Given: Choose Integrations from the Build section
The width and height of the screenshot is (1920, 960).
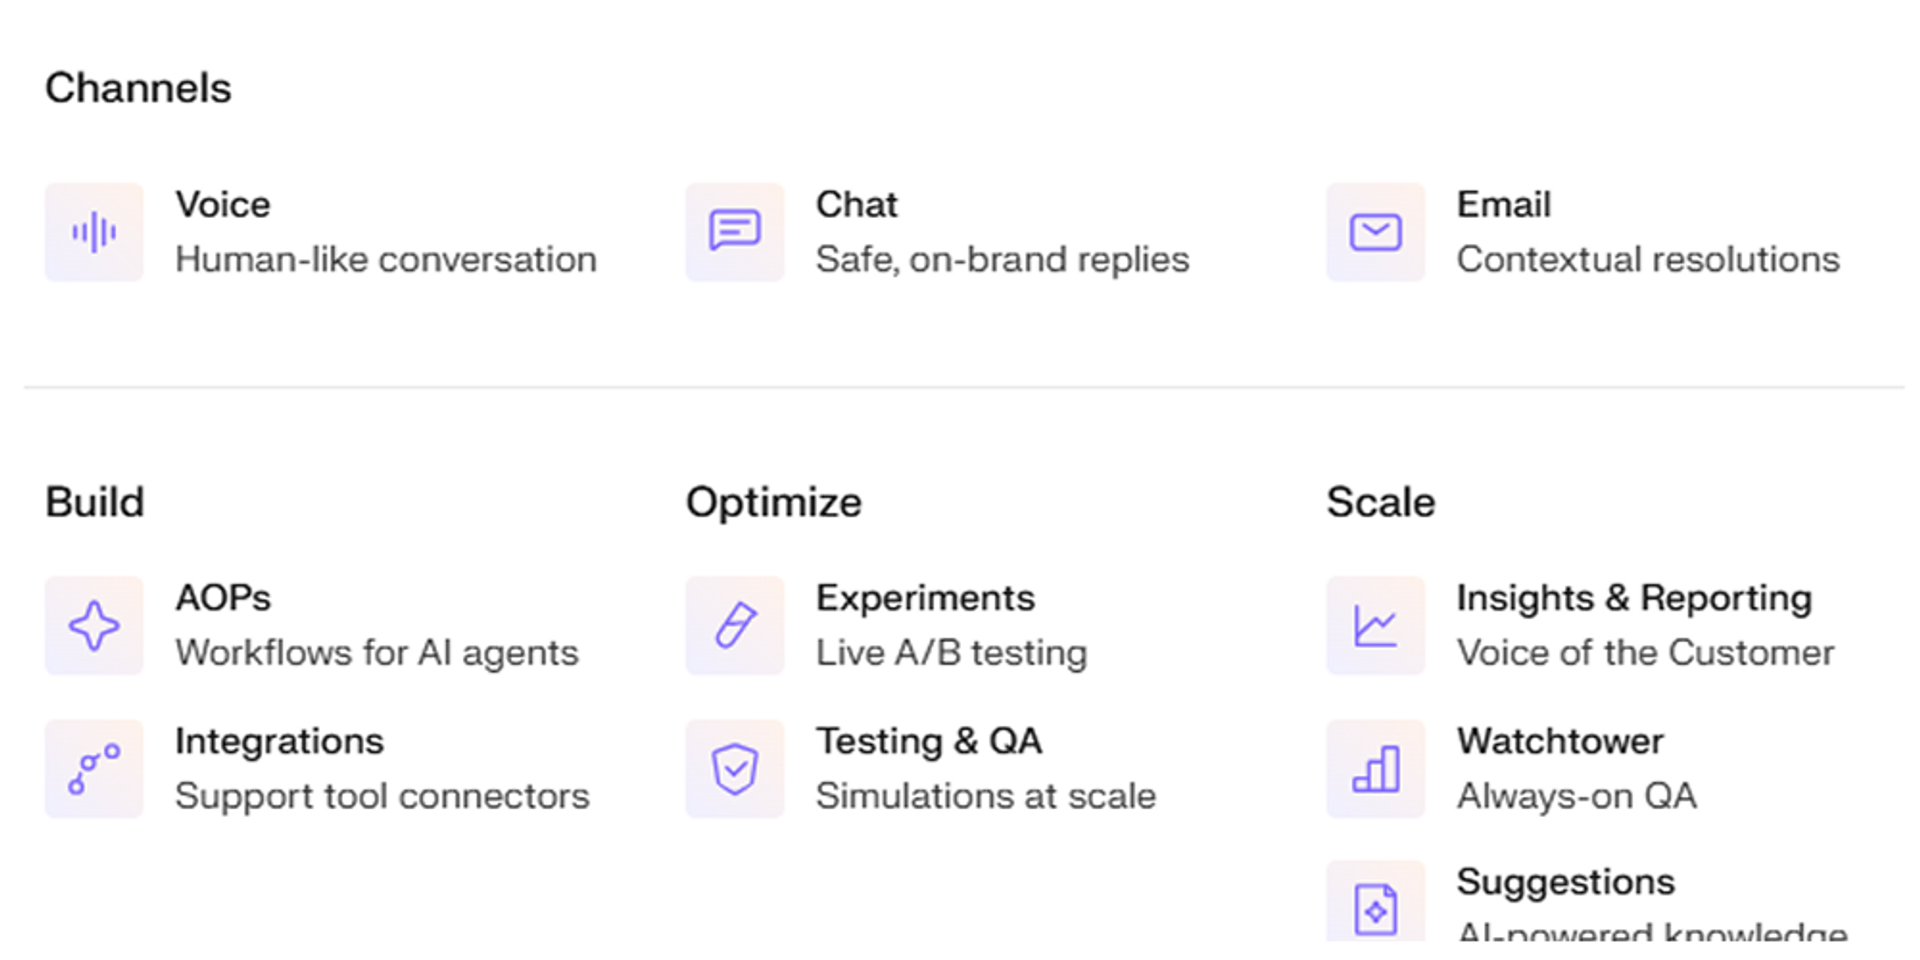Looking at the screenshot, I should tap(279, 742).
